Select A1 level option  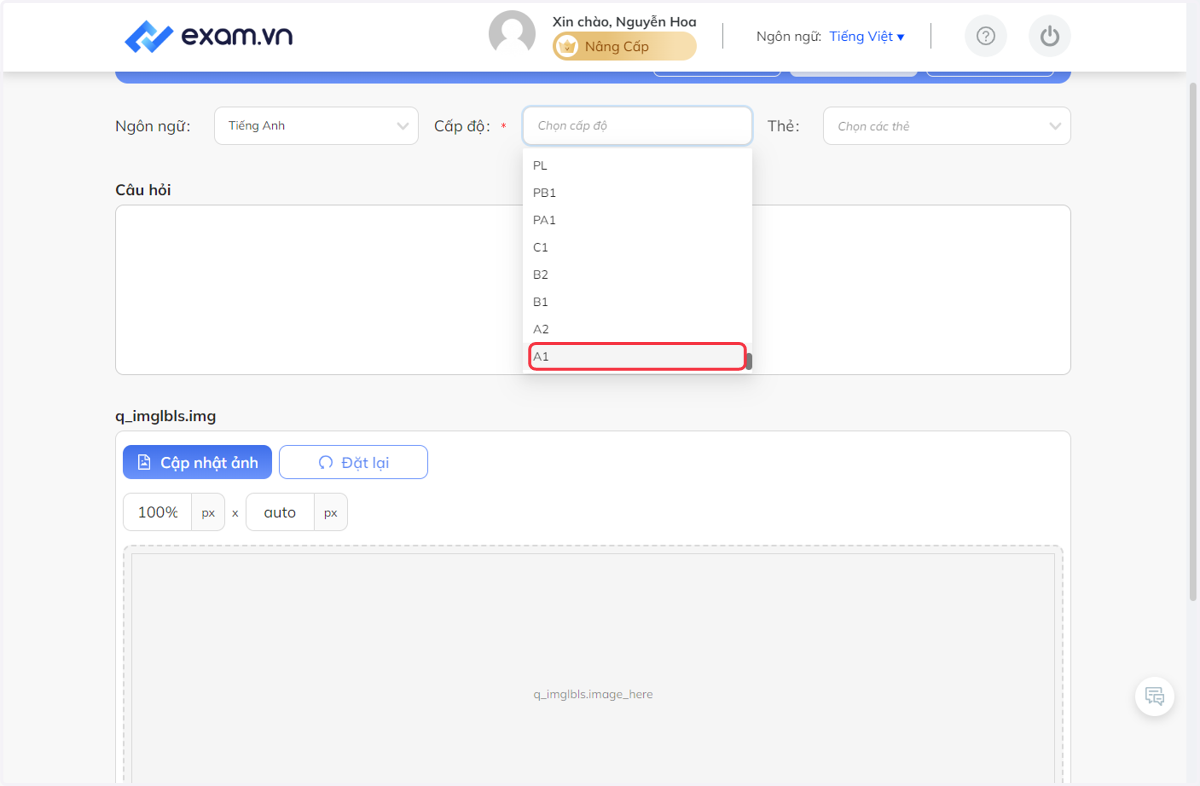[637, 357]
